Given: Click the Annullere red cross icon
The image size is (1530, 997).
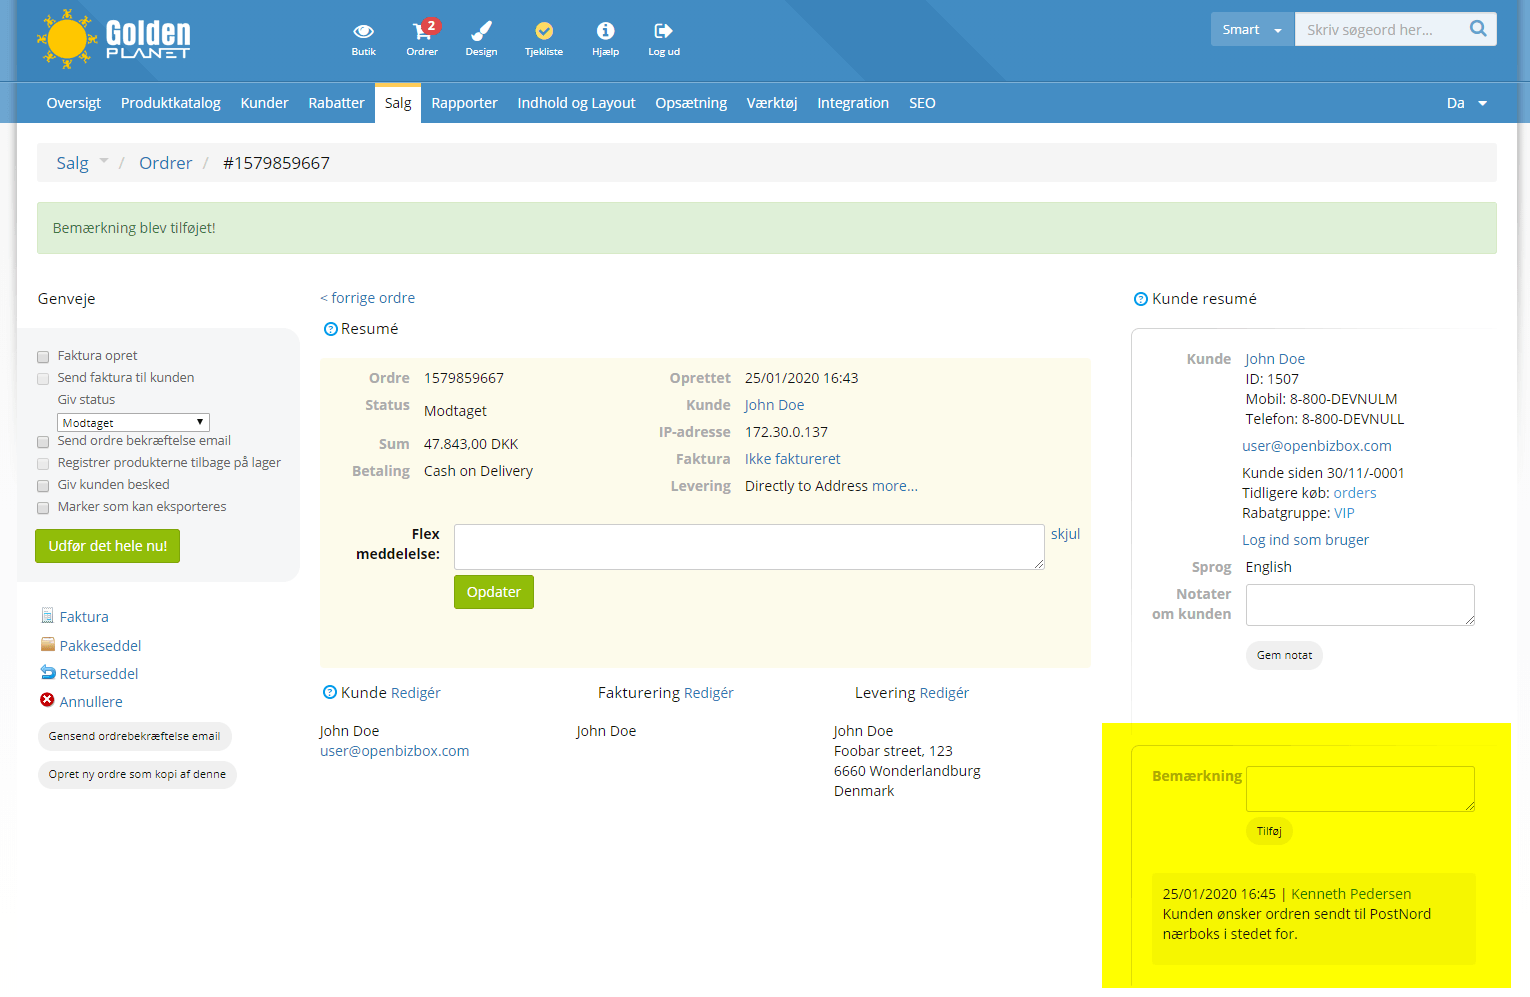Looking at the screenshot, I should coord(47,700).
